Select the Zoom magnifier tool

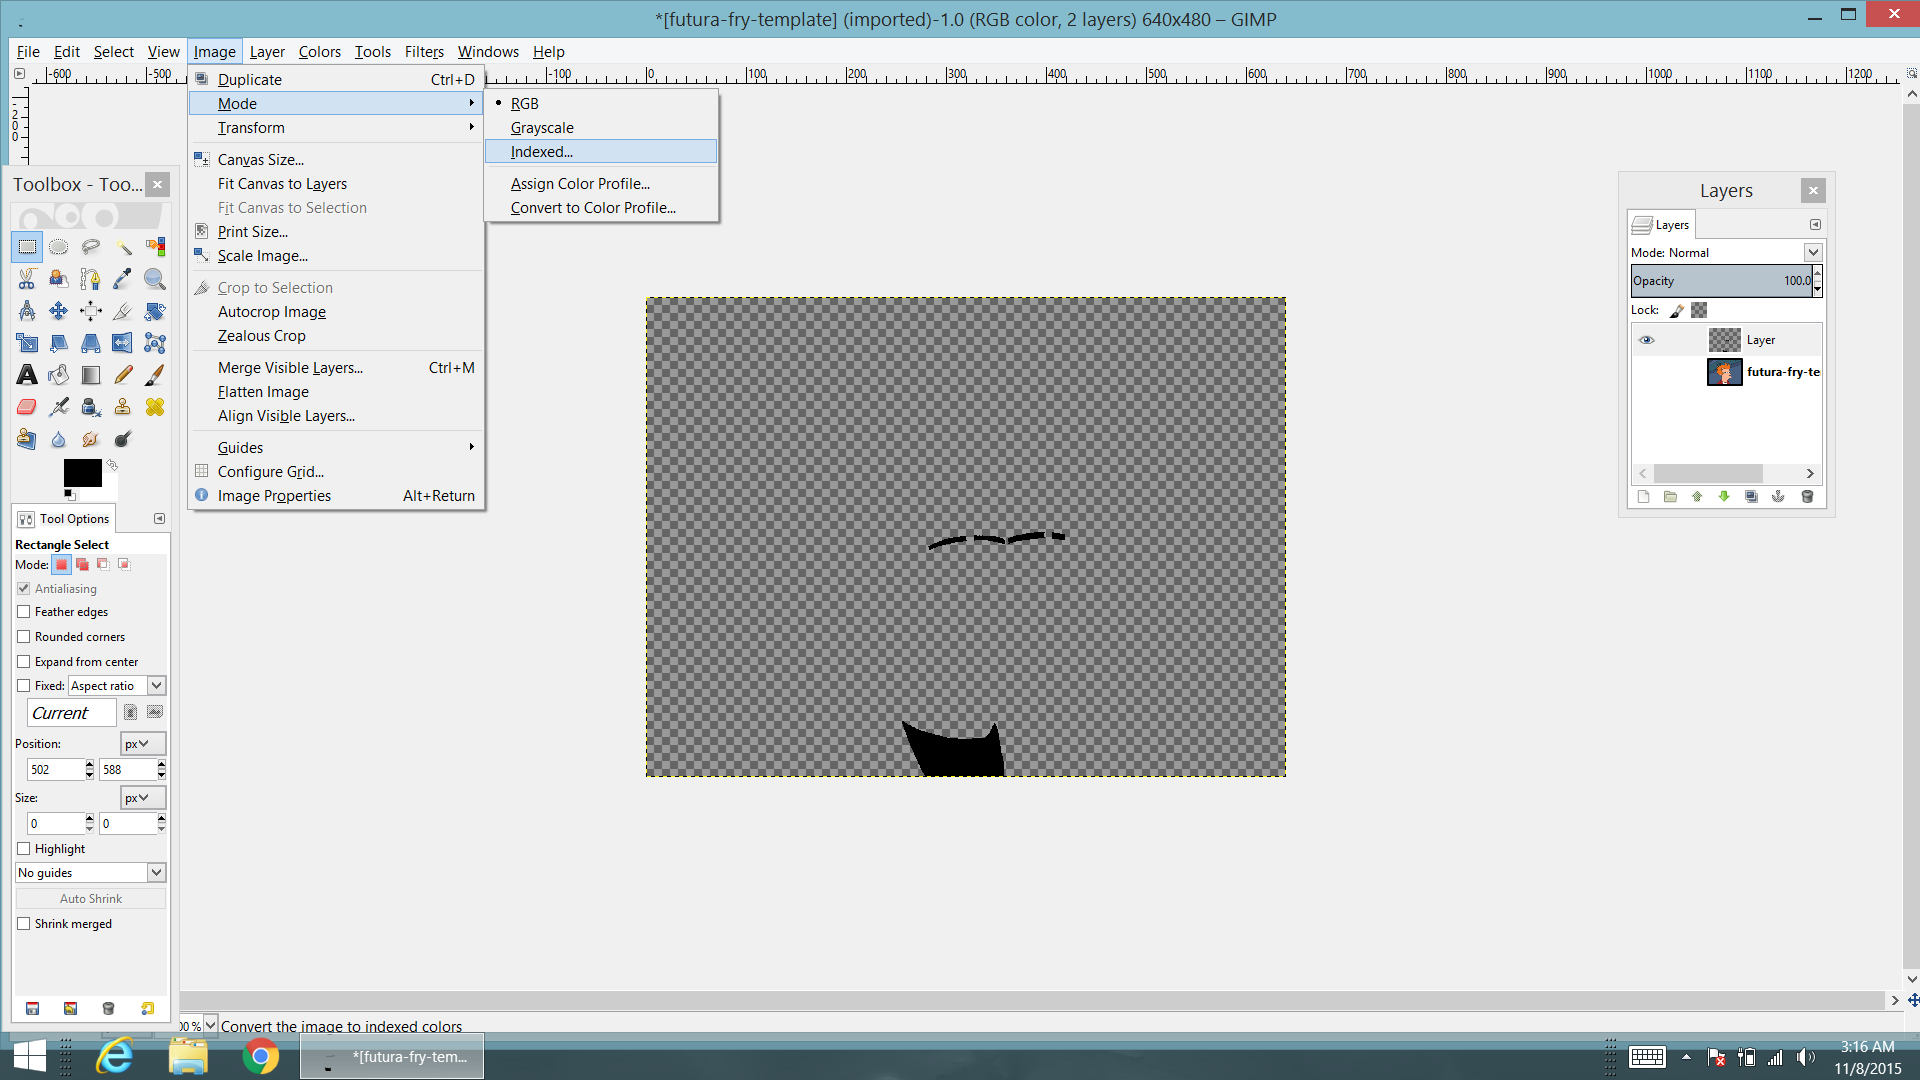(x=155, y=279)
